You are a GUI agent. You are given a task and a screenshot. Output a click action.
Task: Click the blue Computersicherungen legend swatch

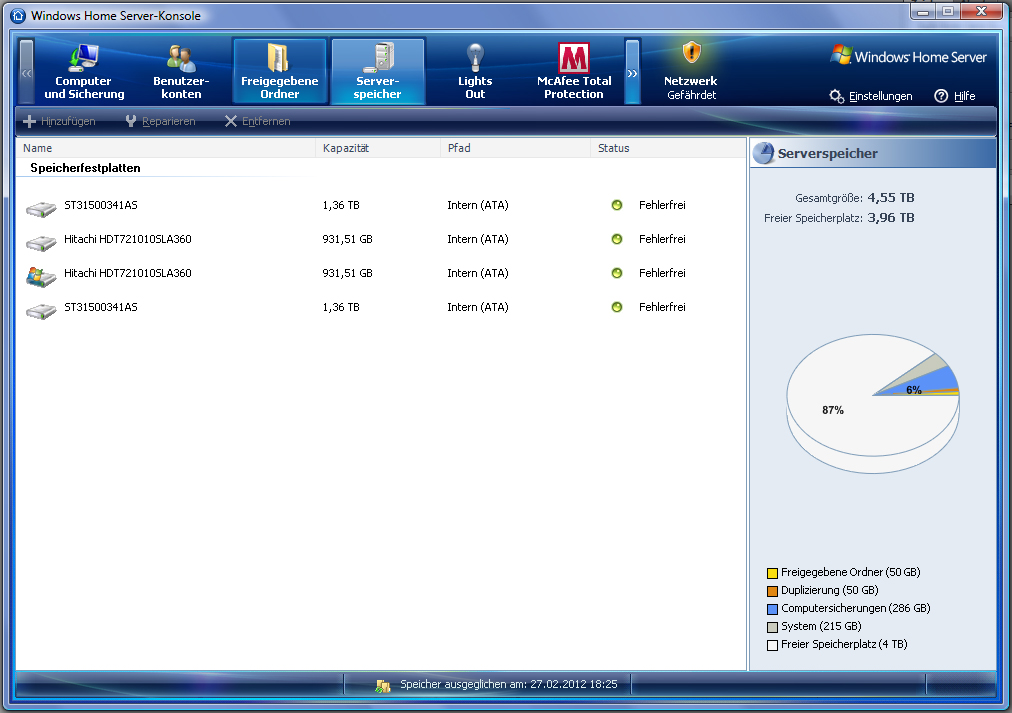[x=772, y=609]
